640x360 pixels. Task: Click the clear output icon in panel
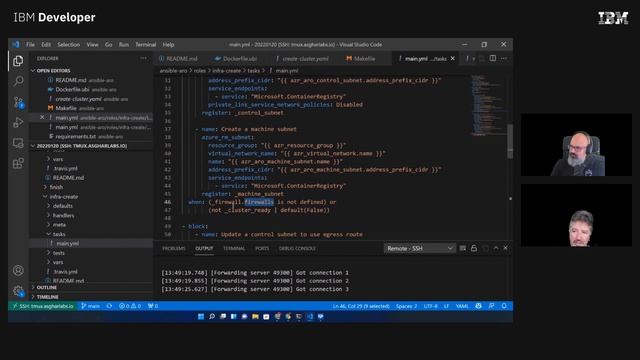pos(462,248)
